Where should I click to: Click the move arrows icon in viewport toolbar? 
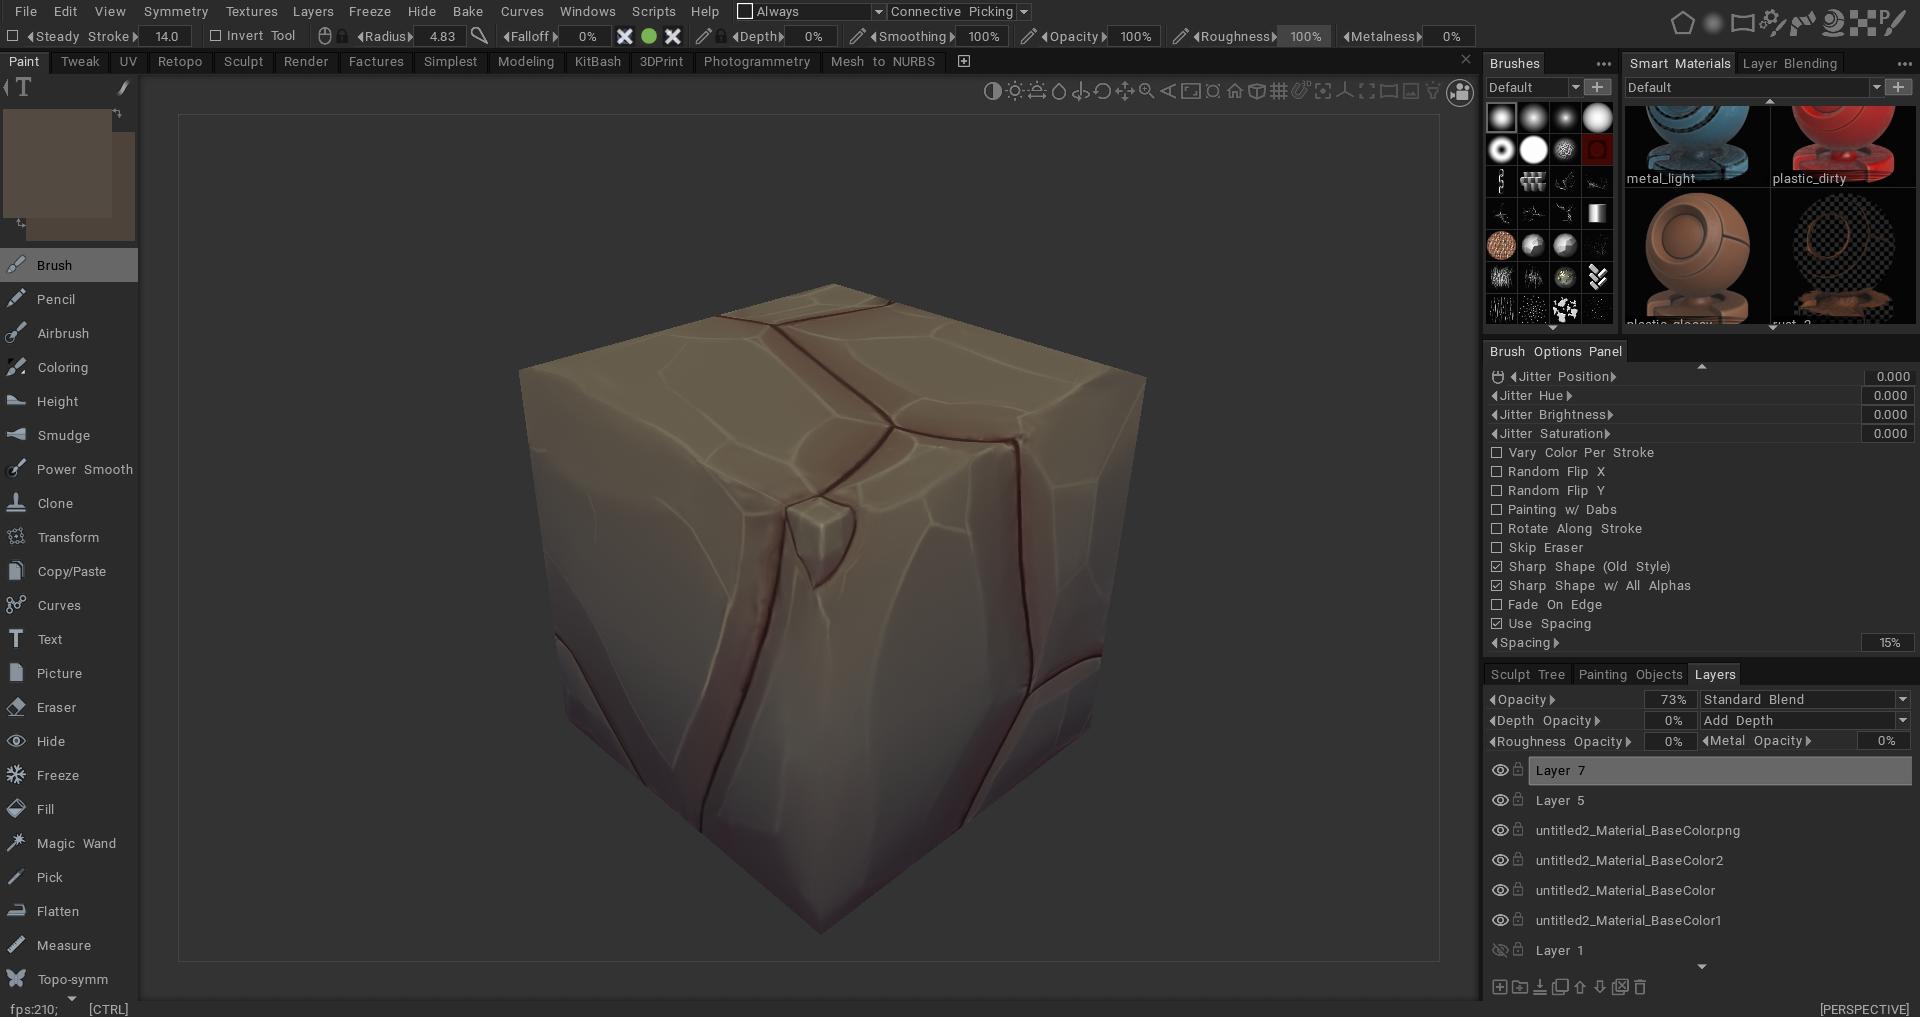point(1125,91)
